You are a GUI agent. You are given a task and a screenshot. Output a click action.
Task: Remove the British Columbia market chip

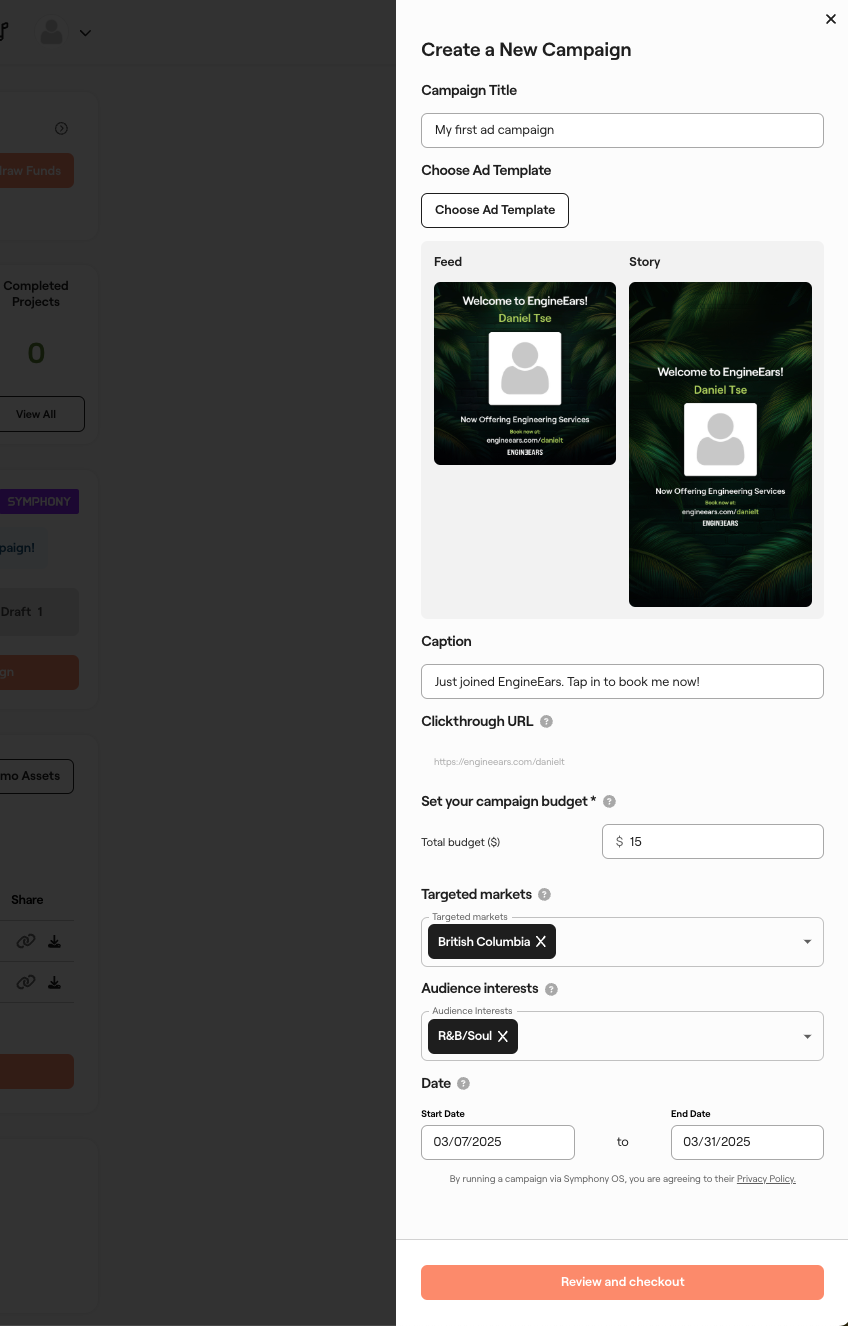pos(540,941)
